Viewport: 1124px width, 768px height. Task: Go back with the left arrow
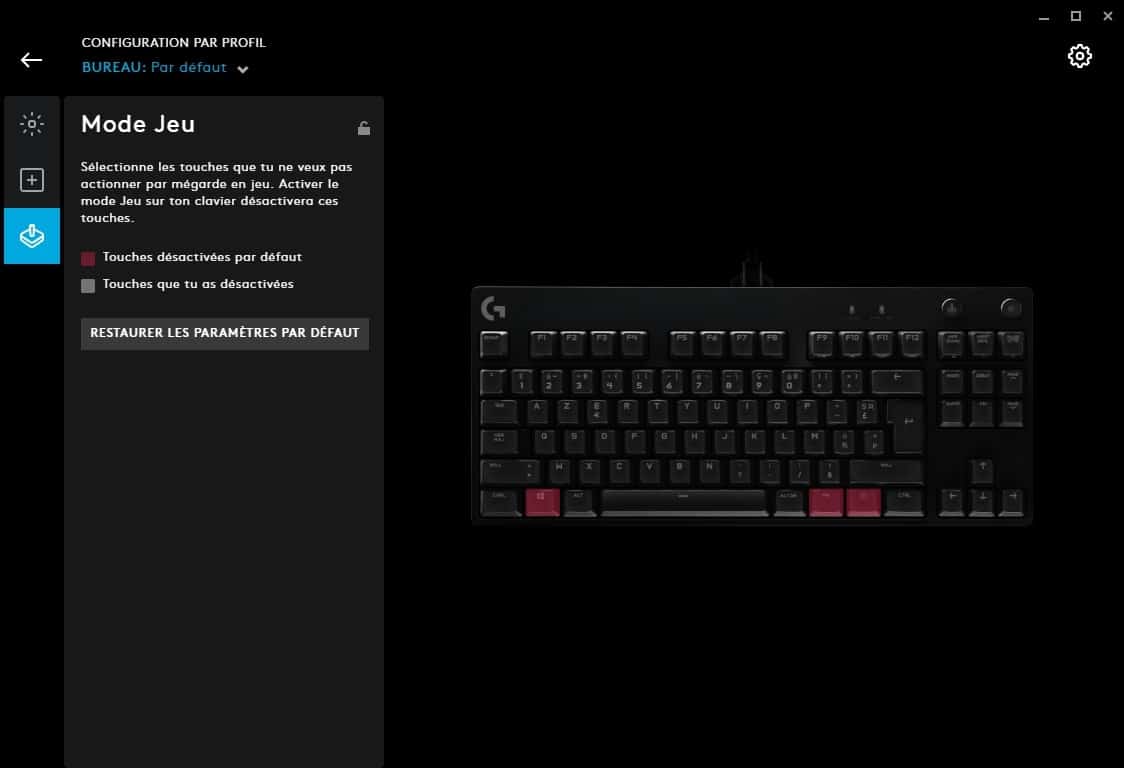tap(32, 60)
